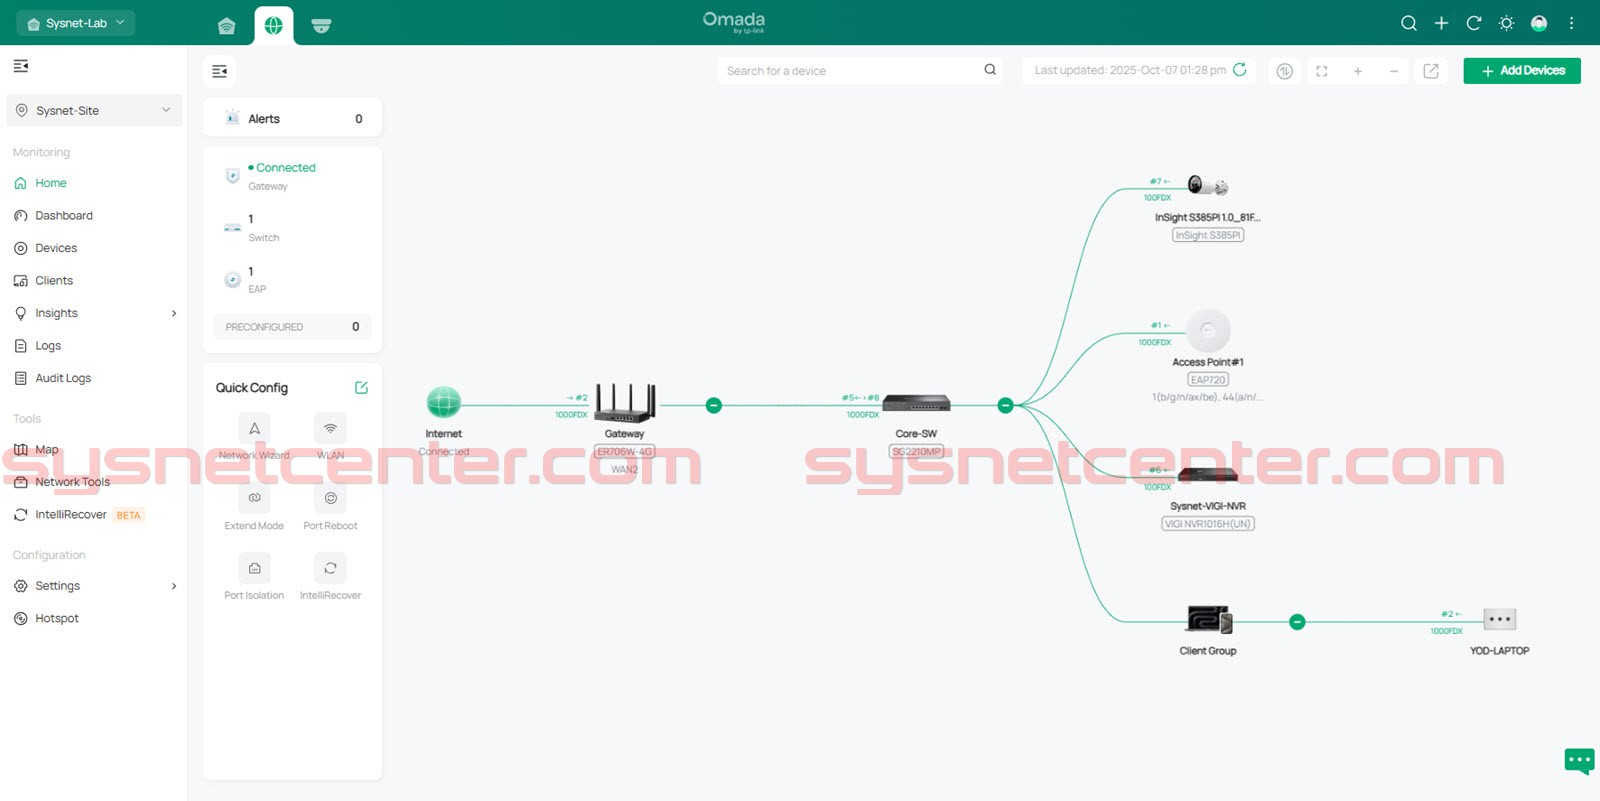Open the WLAN quick config icon
The width and height of the screenshot is (1600, 801).
(330, 429)
